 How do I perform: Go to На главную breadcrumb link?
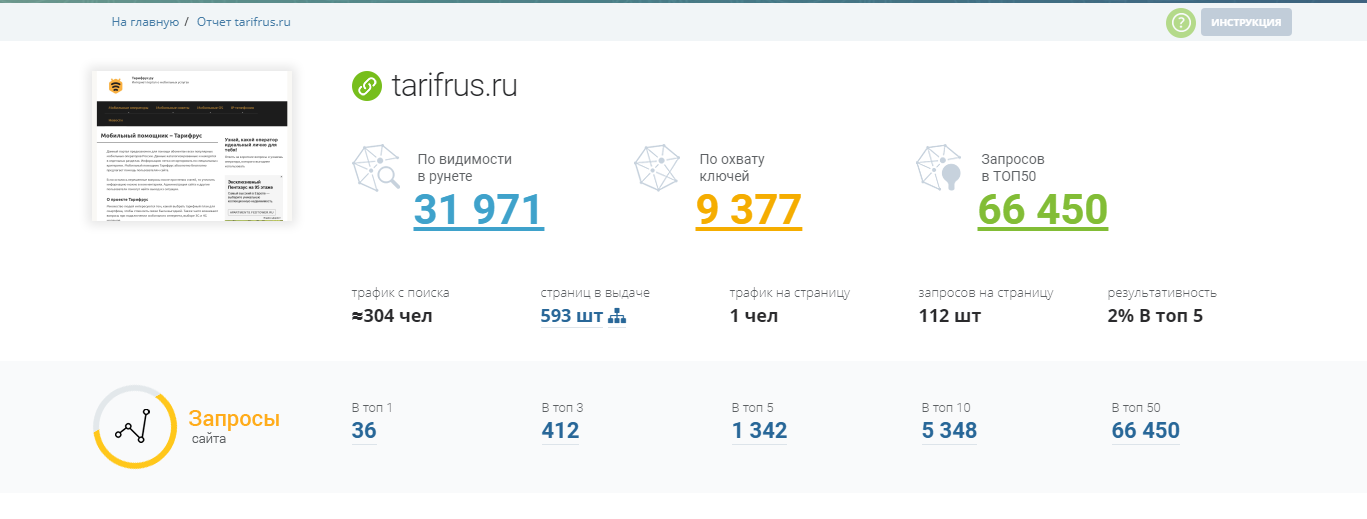click(145, 22)
